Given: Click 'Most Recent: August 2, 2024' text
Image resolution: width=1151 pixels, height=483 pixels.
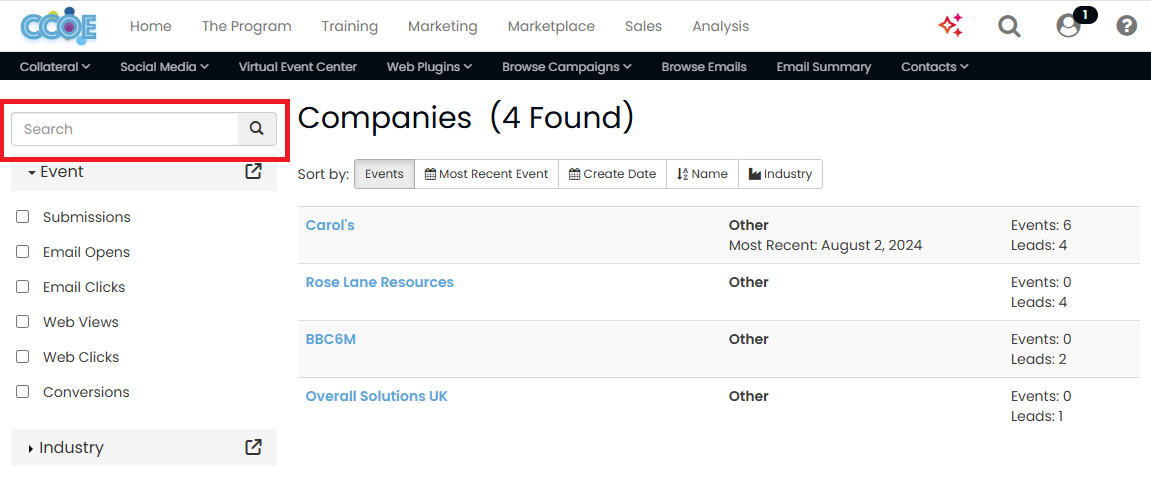Looking at the screenshot, I should pyautogui.click(x=825, y=245).
